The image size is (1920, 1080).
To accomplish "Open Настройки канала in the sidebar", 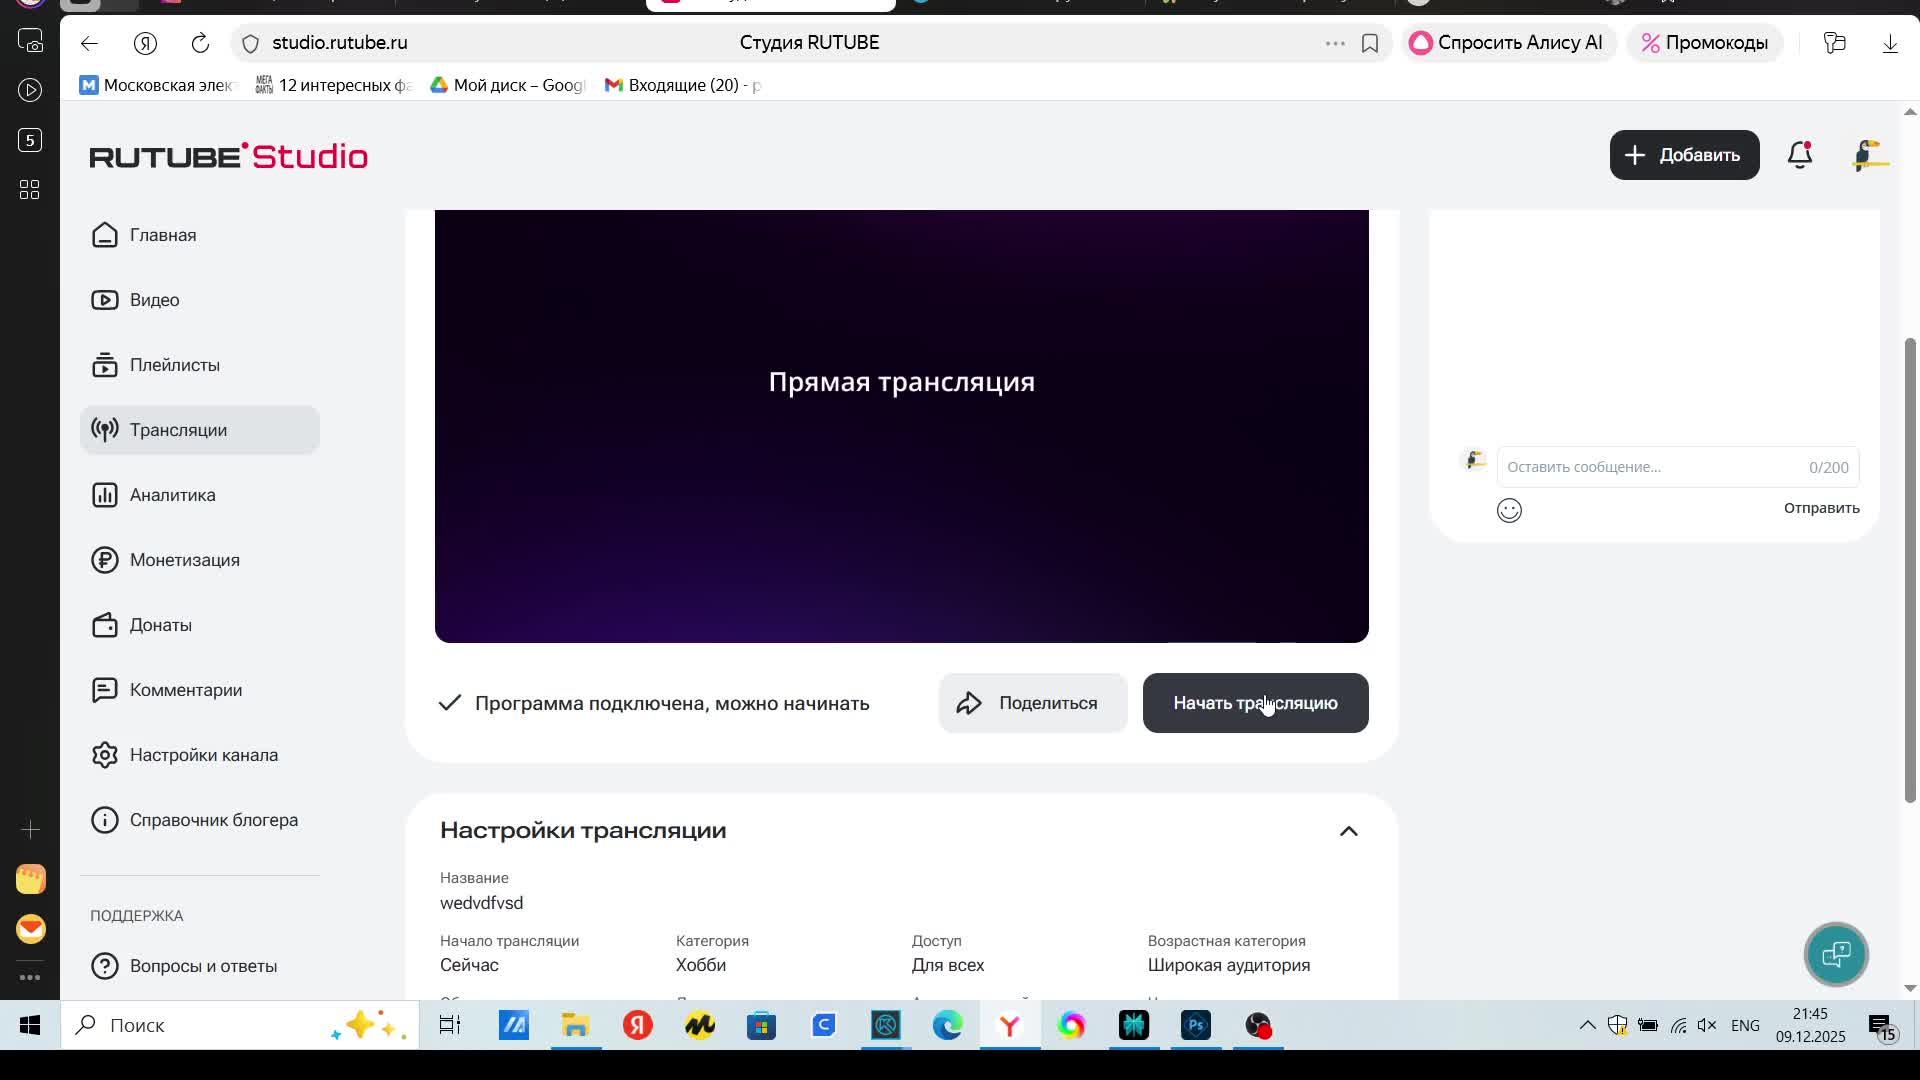I will pyautogui.click(x=203, y=755).
